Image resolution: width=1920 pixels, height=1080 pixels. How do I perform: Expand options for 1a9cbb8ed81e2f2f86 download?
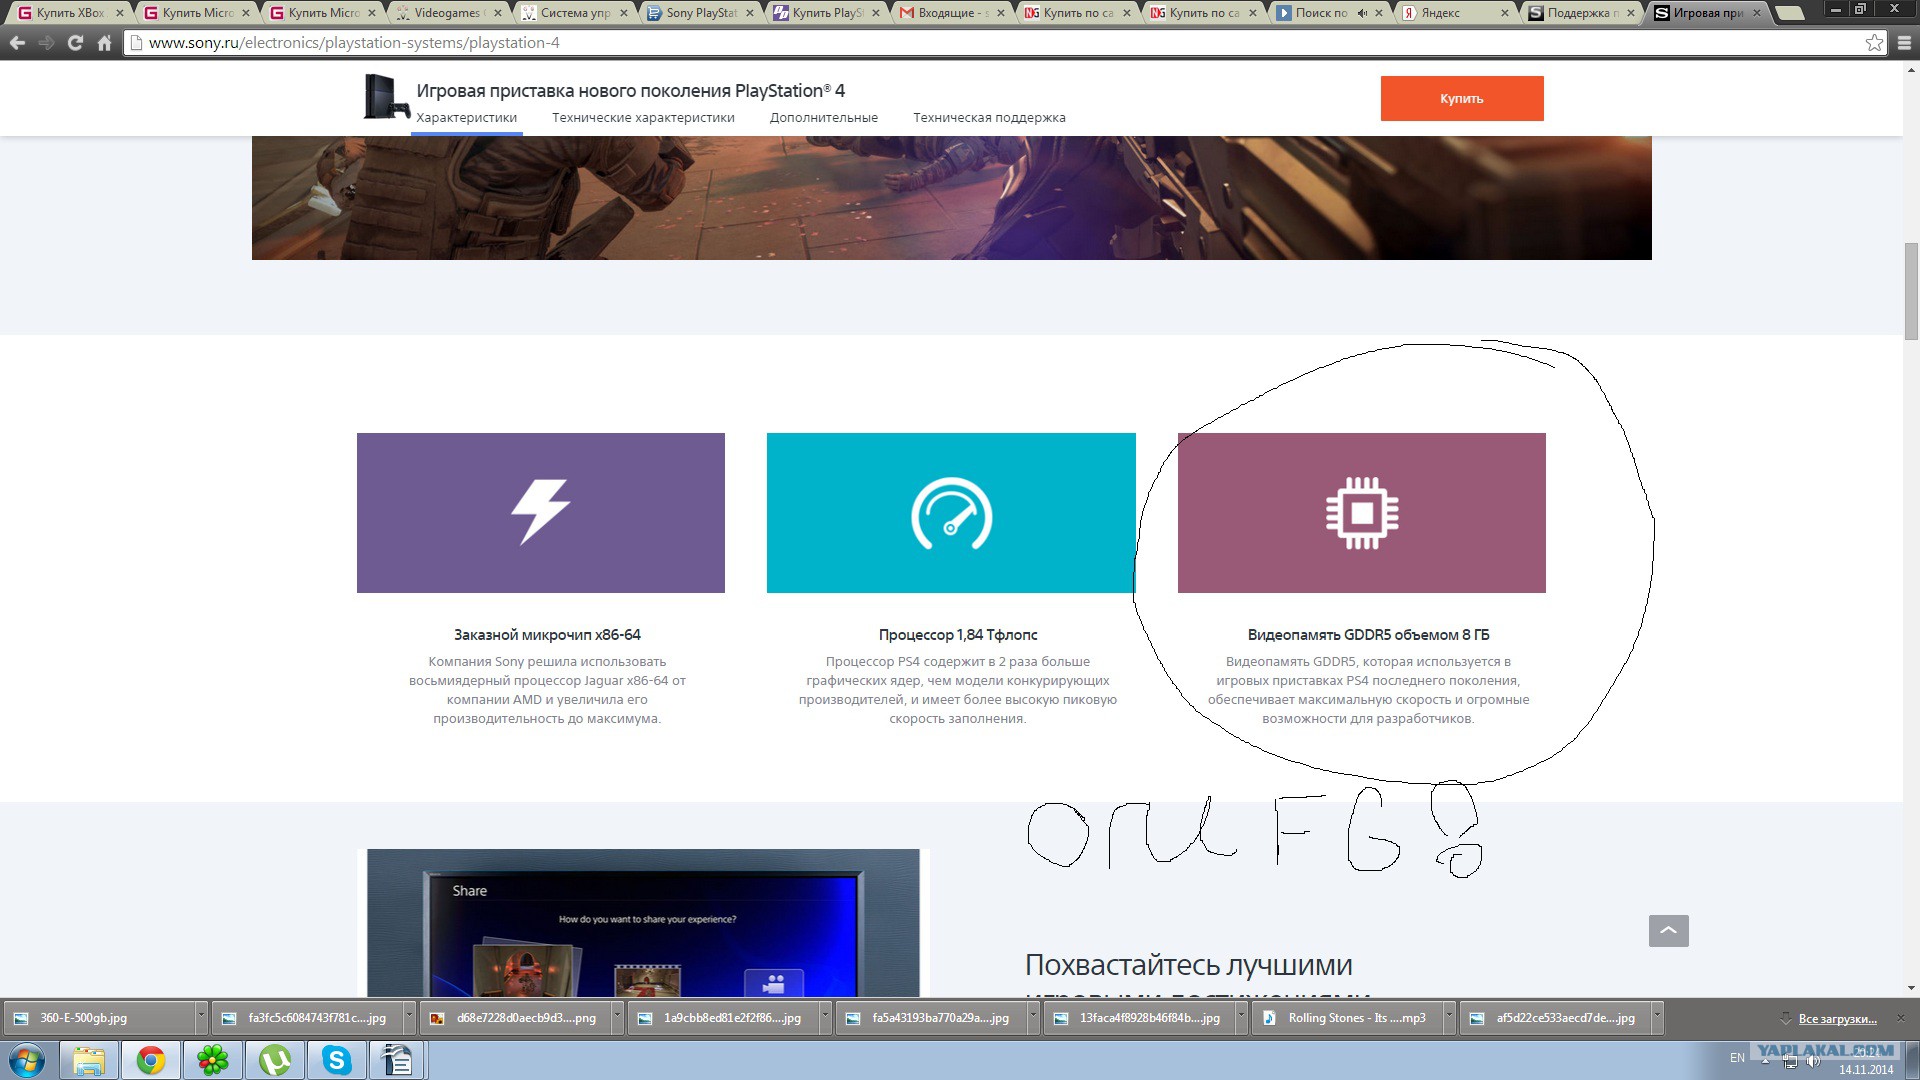825,1018
